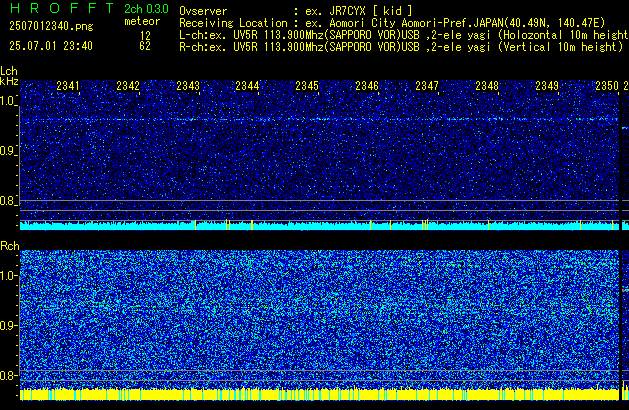This screenshot has height=410, width=629.
Task: Click the 2346 time marker
Action: tap(367, 86)
